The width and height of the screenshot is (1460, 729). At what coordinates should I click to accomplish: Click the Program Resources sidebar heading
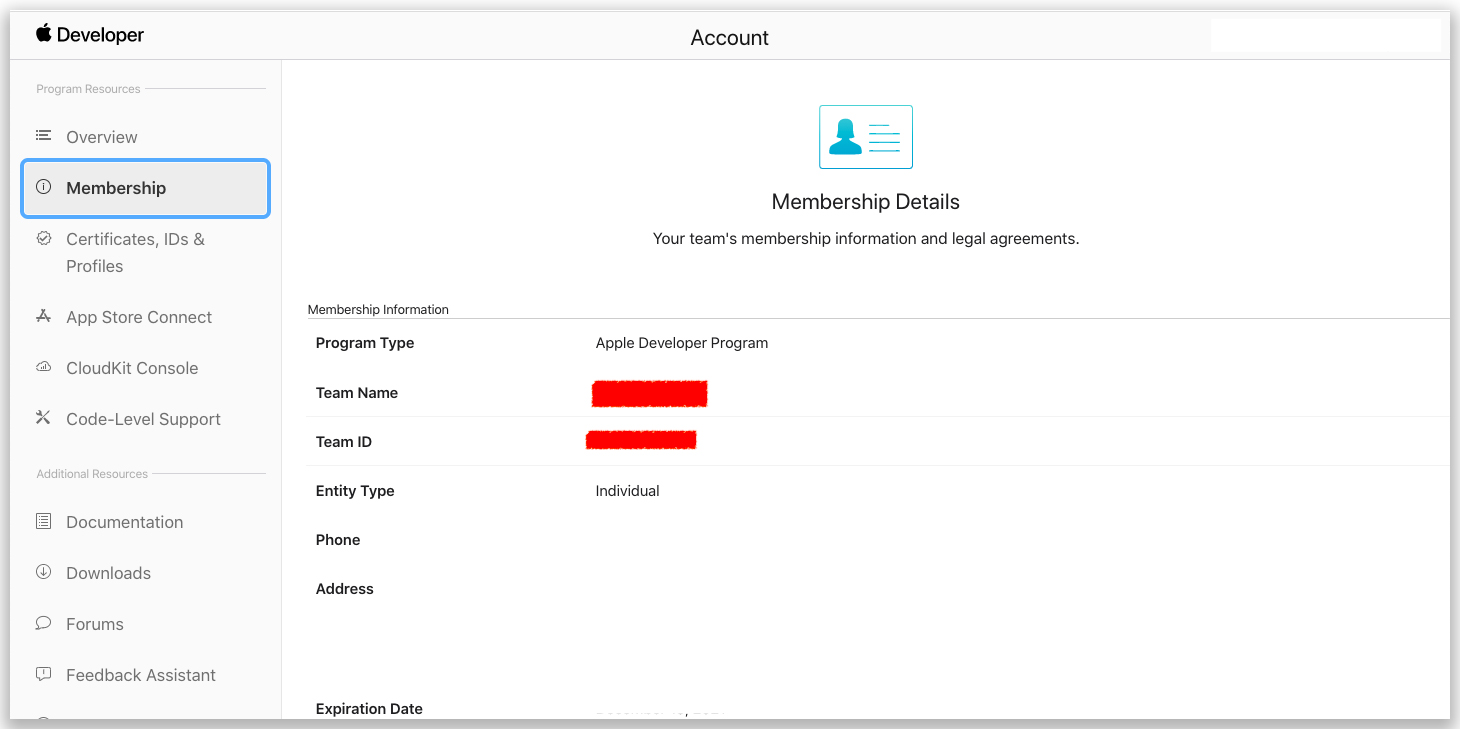(x=88, y=89)
